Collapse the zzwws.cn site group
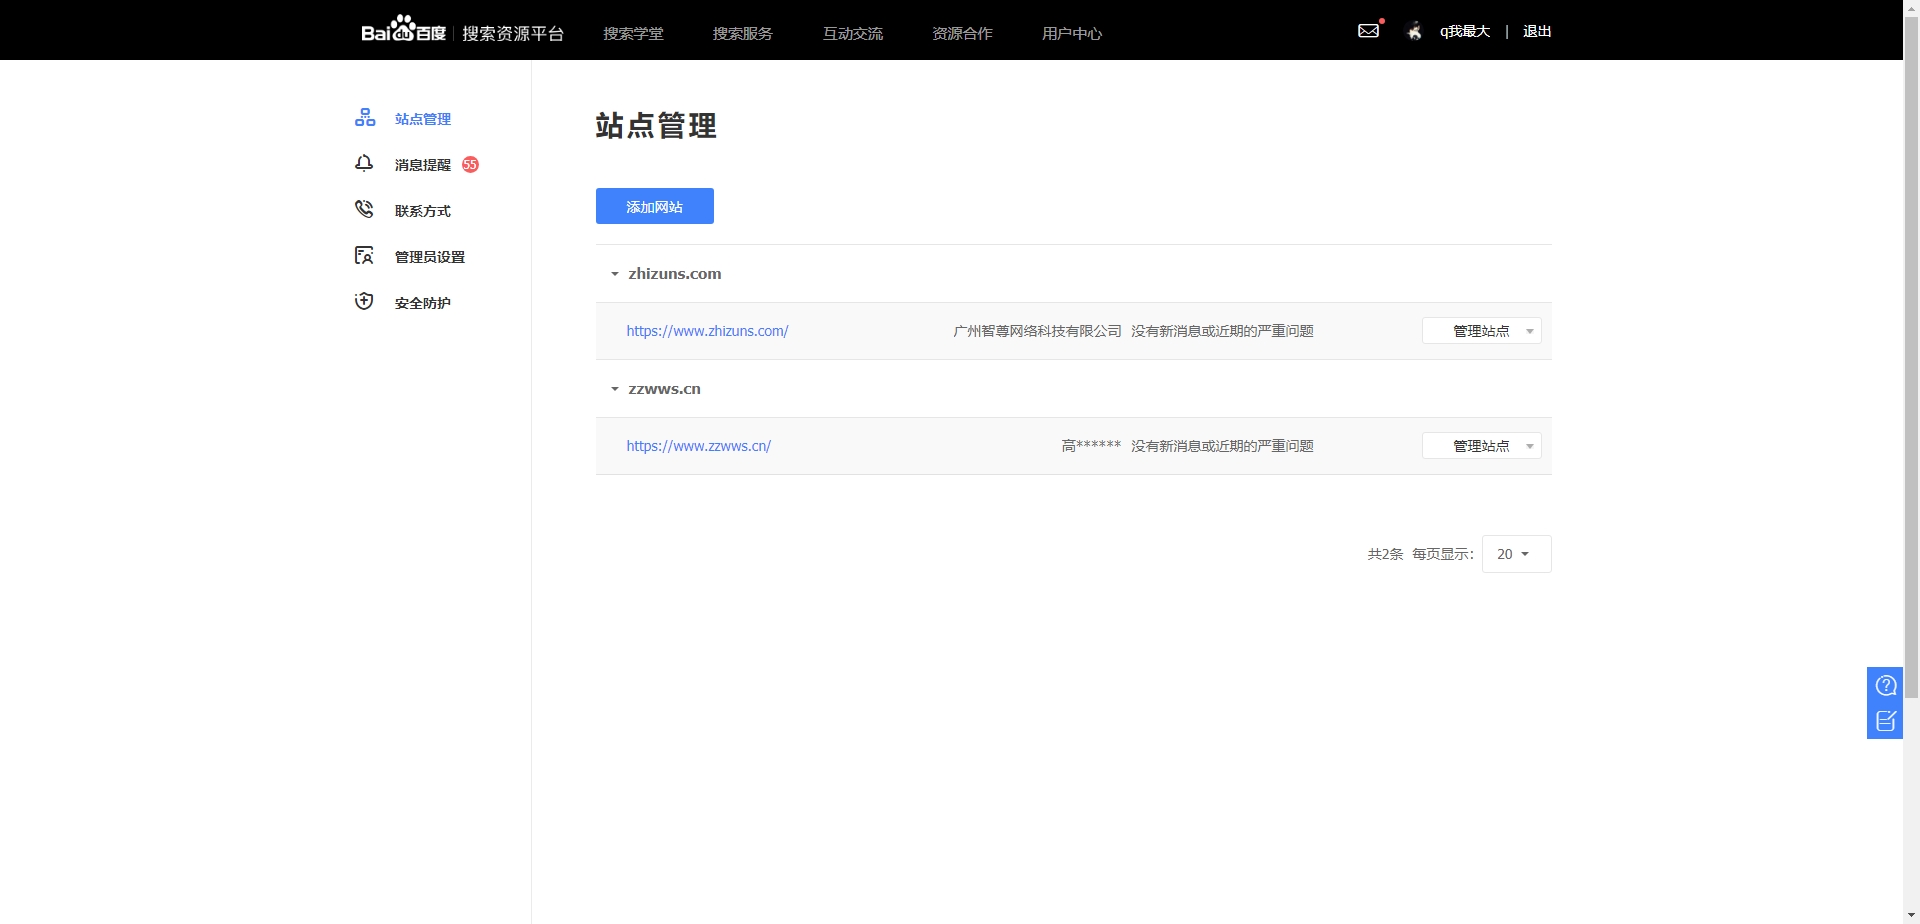This screenshot has width=1920, height=924. [615, 389]
